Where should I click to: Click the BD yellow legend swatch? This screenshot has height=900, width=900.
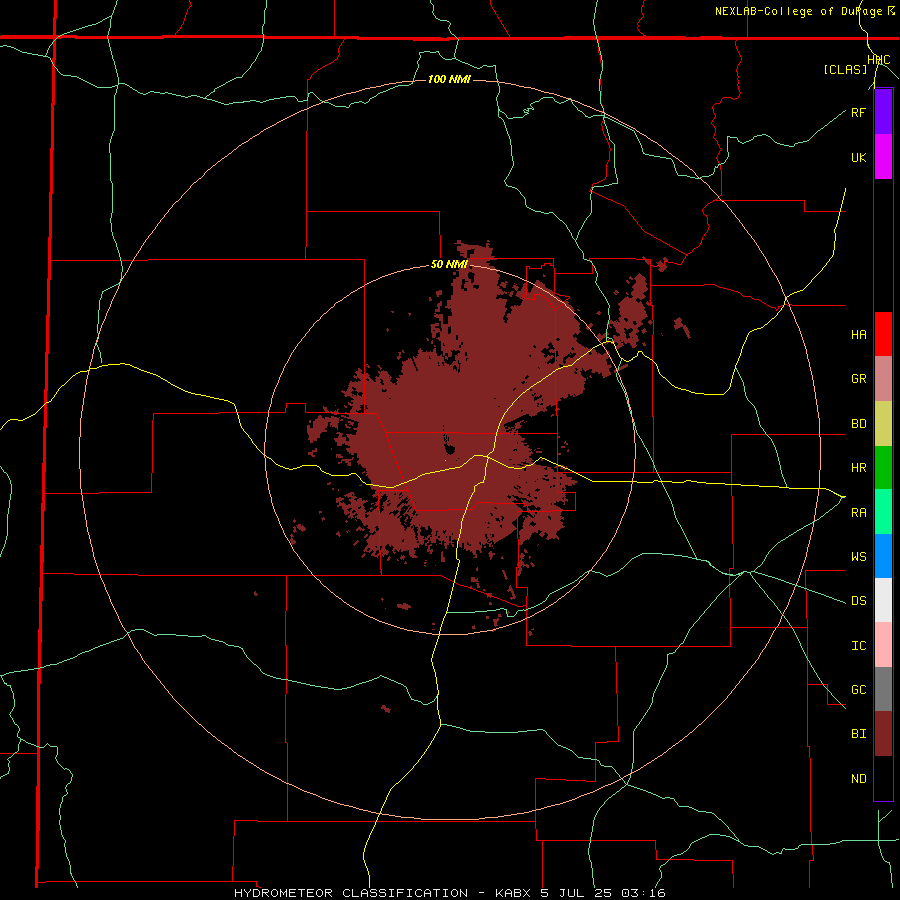tap(883, 424)
